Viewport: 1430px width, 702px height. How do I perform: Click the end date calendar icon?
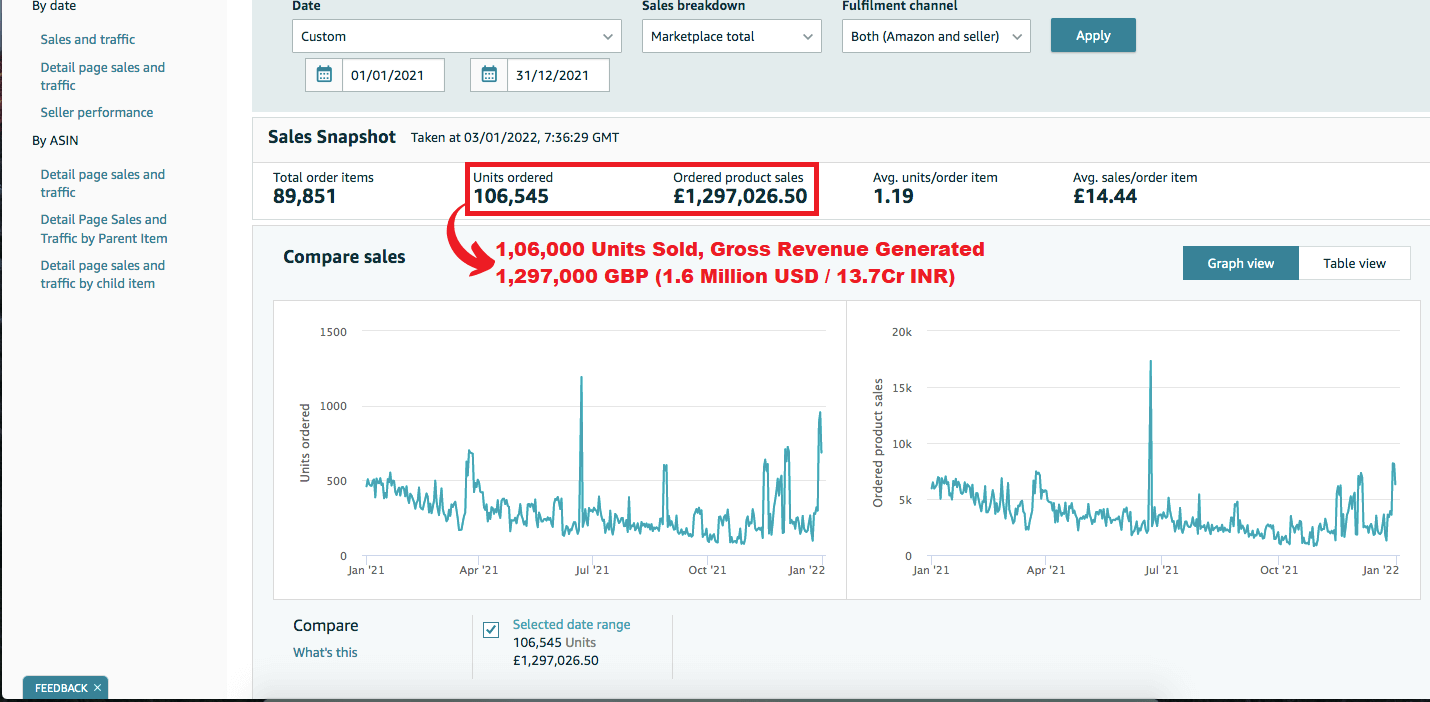[x=489, y=74]
